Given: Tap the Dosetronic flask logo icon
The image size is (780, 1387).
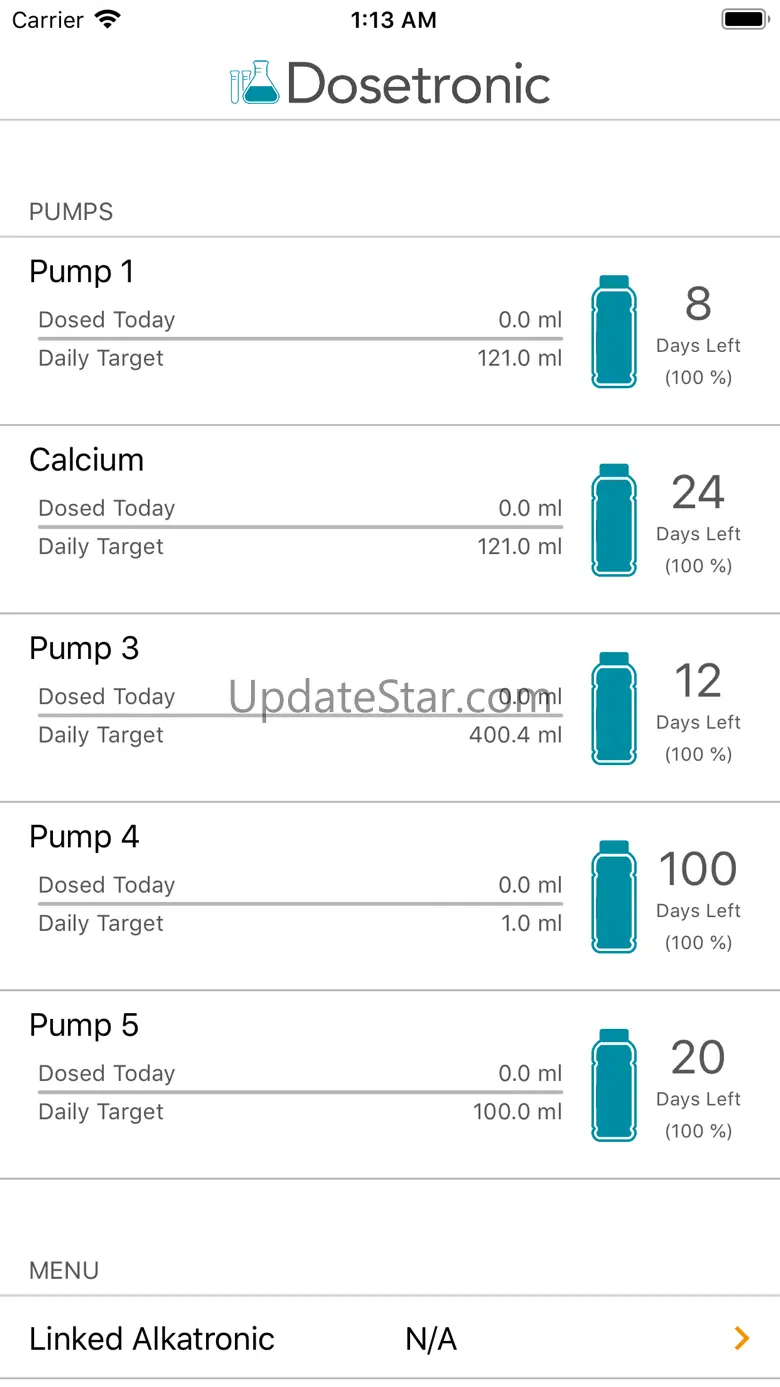Looking at the screenshot, I should pos(254,83).
